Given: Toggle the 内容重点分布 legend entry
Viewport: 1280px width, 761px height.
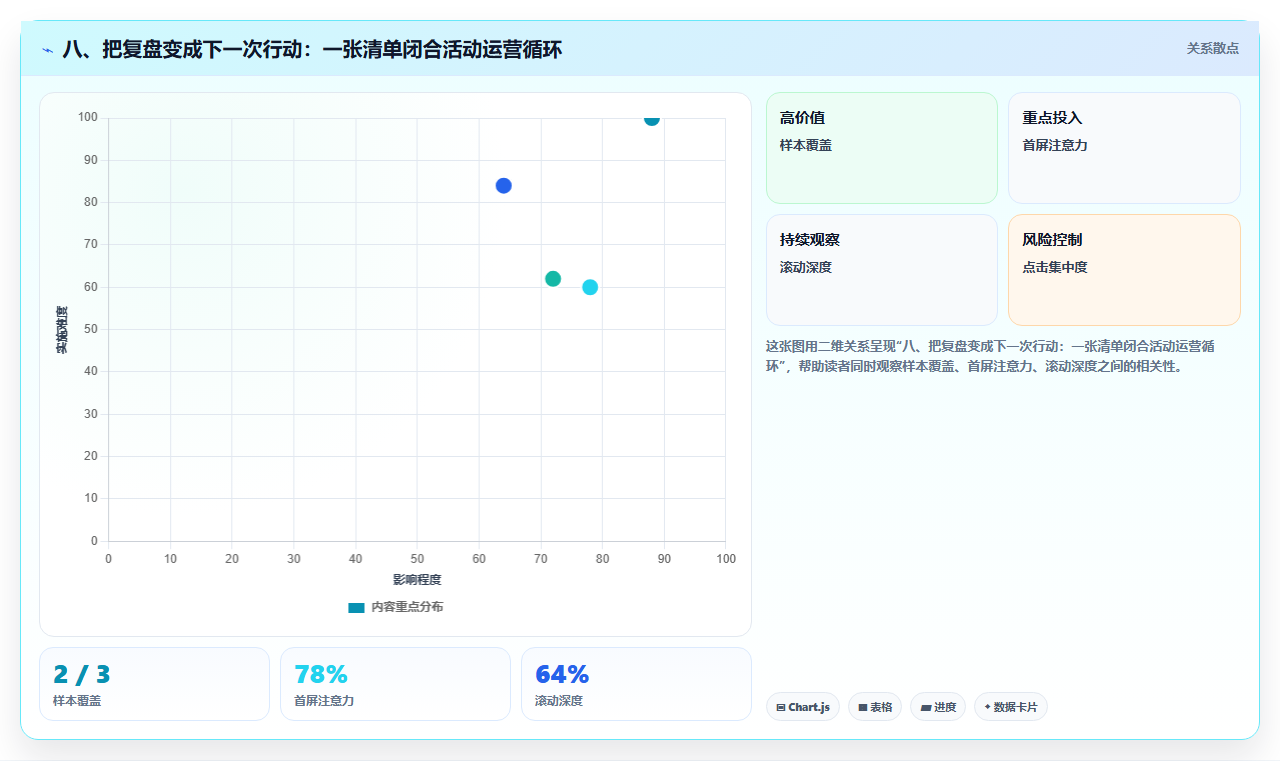Looking at the screenshot, I should 395,607.
